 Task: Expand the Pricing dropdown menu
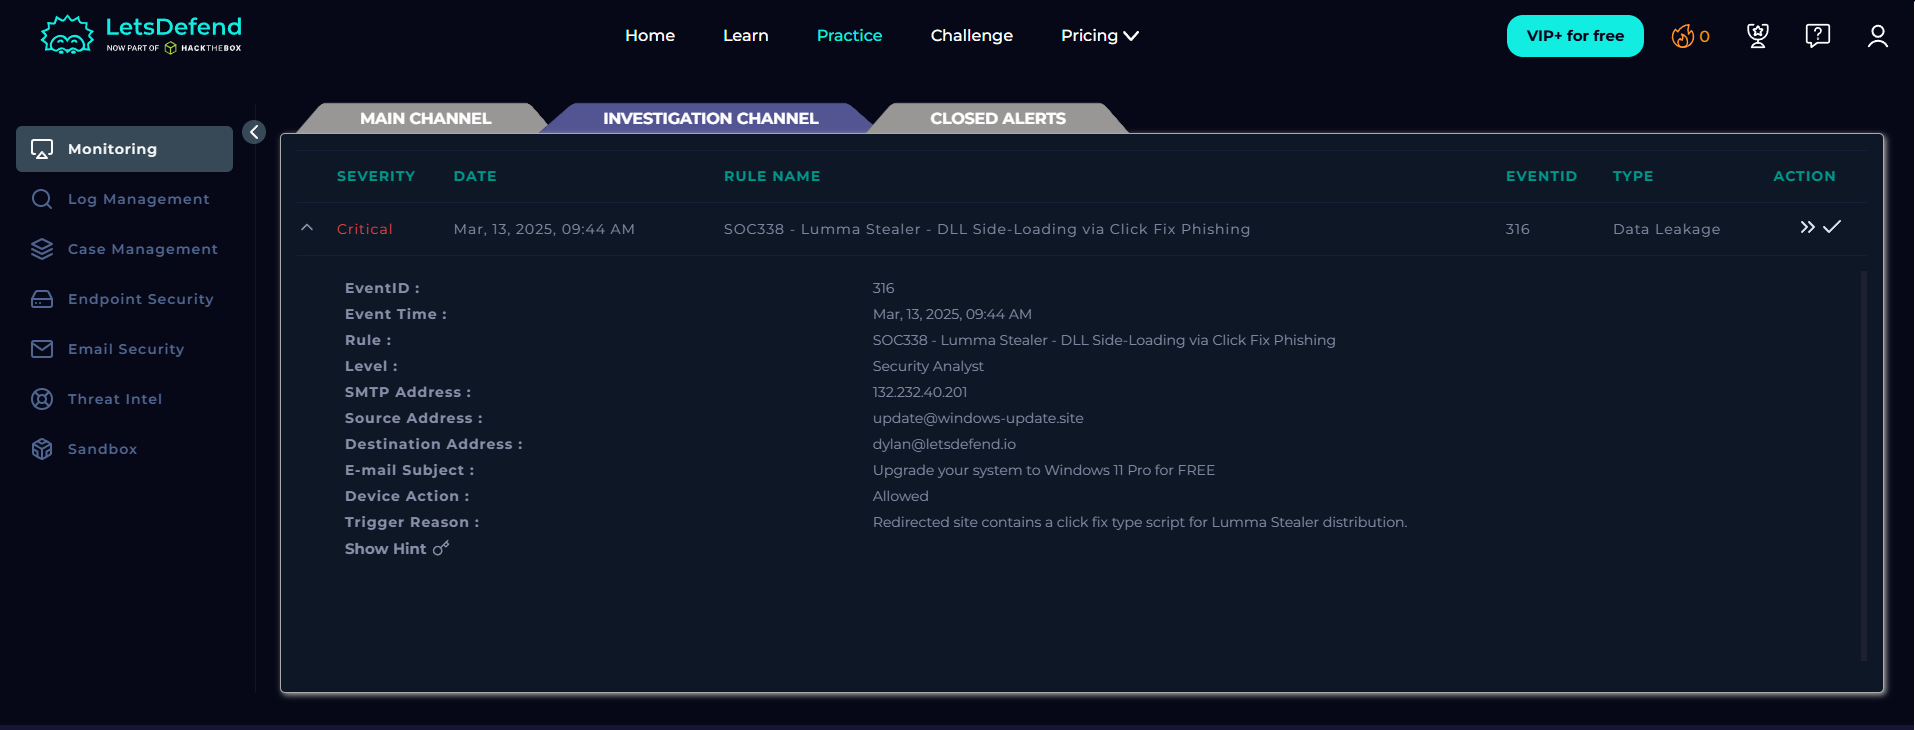[x=1099, y=36]
